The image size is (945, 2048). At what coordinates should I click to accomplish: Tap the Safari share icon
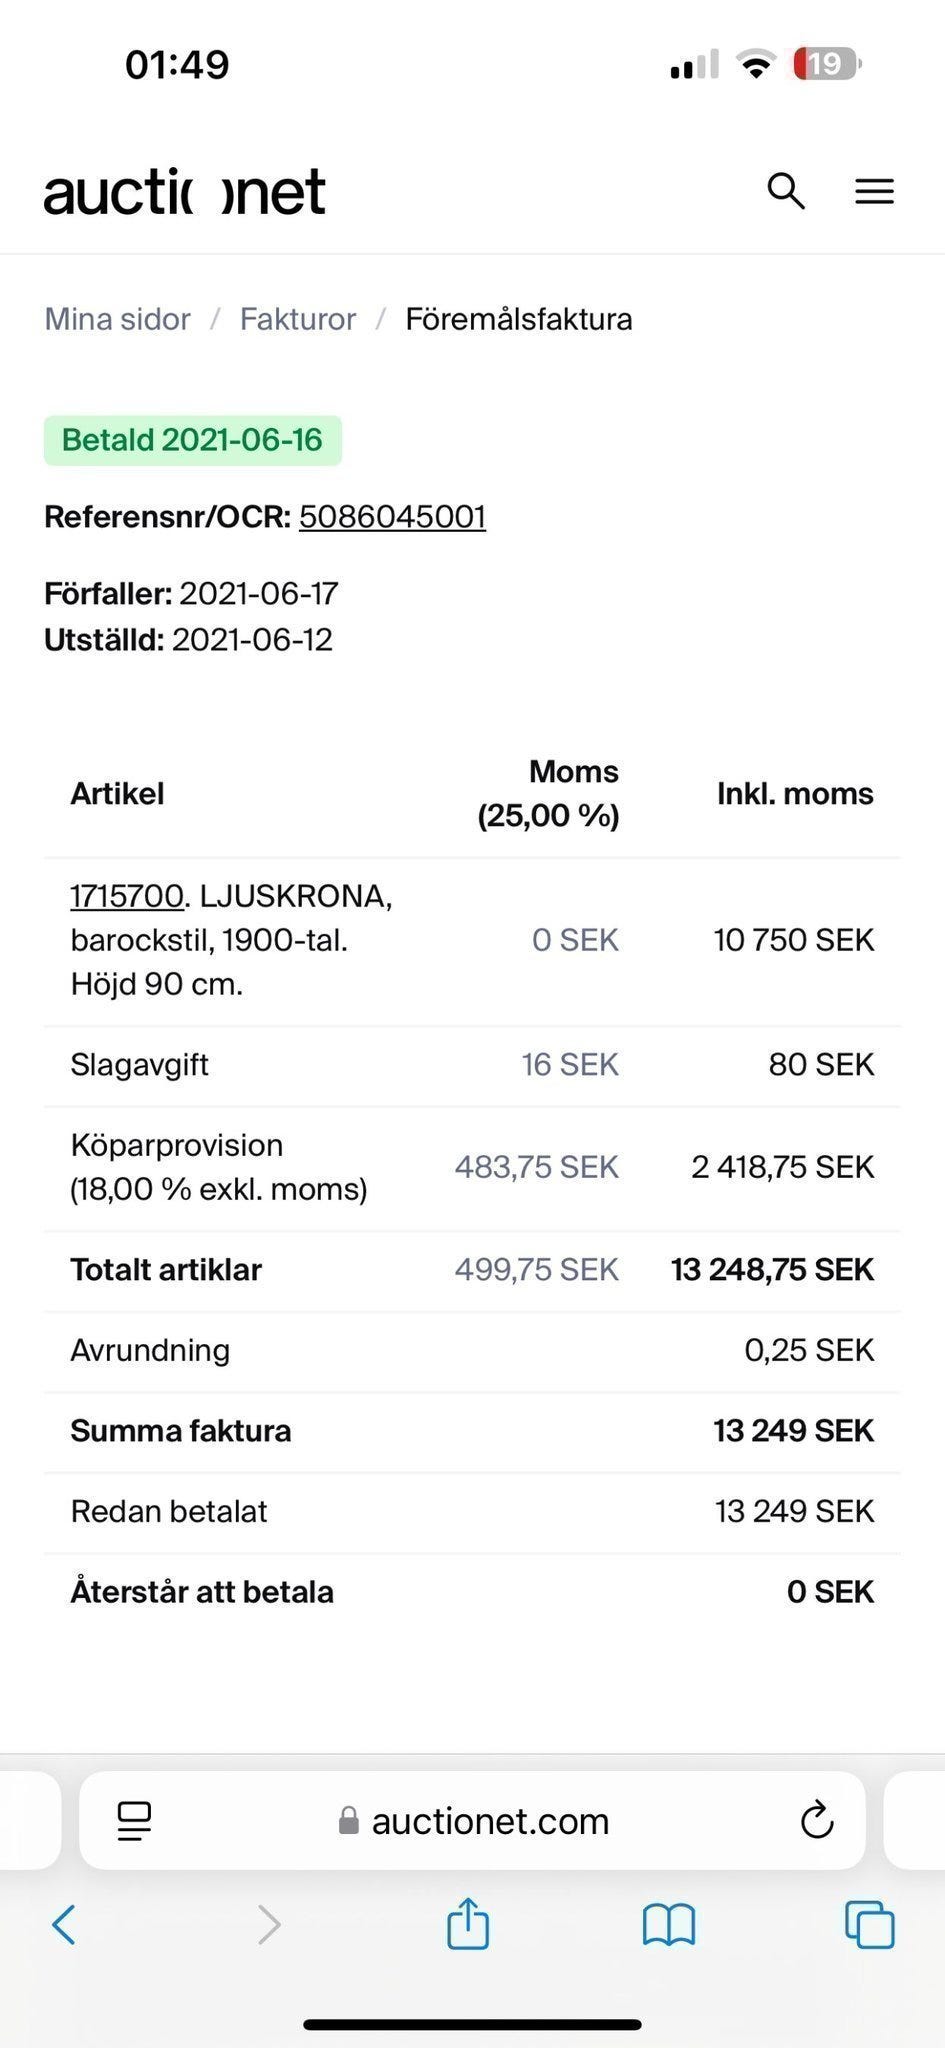tap(468, 1924)
